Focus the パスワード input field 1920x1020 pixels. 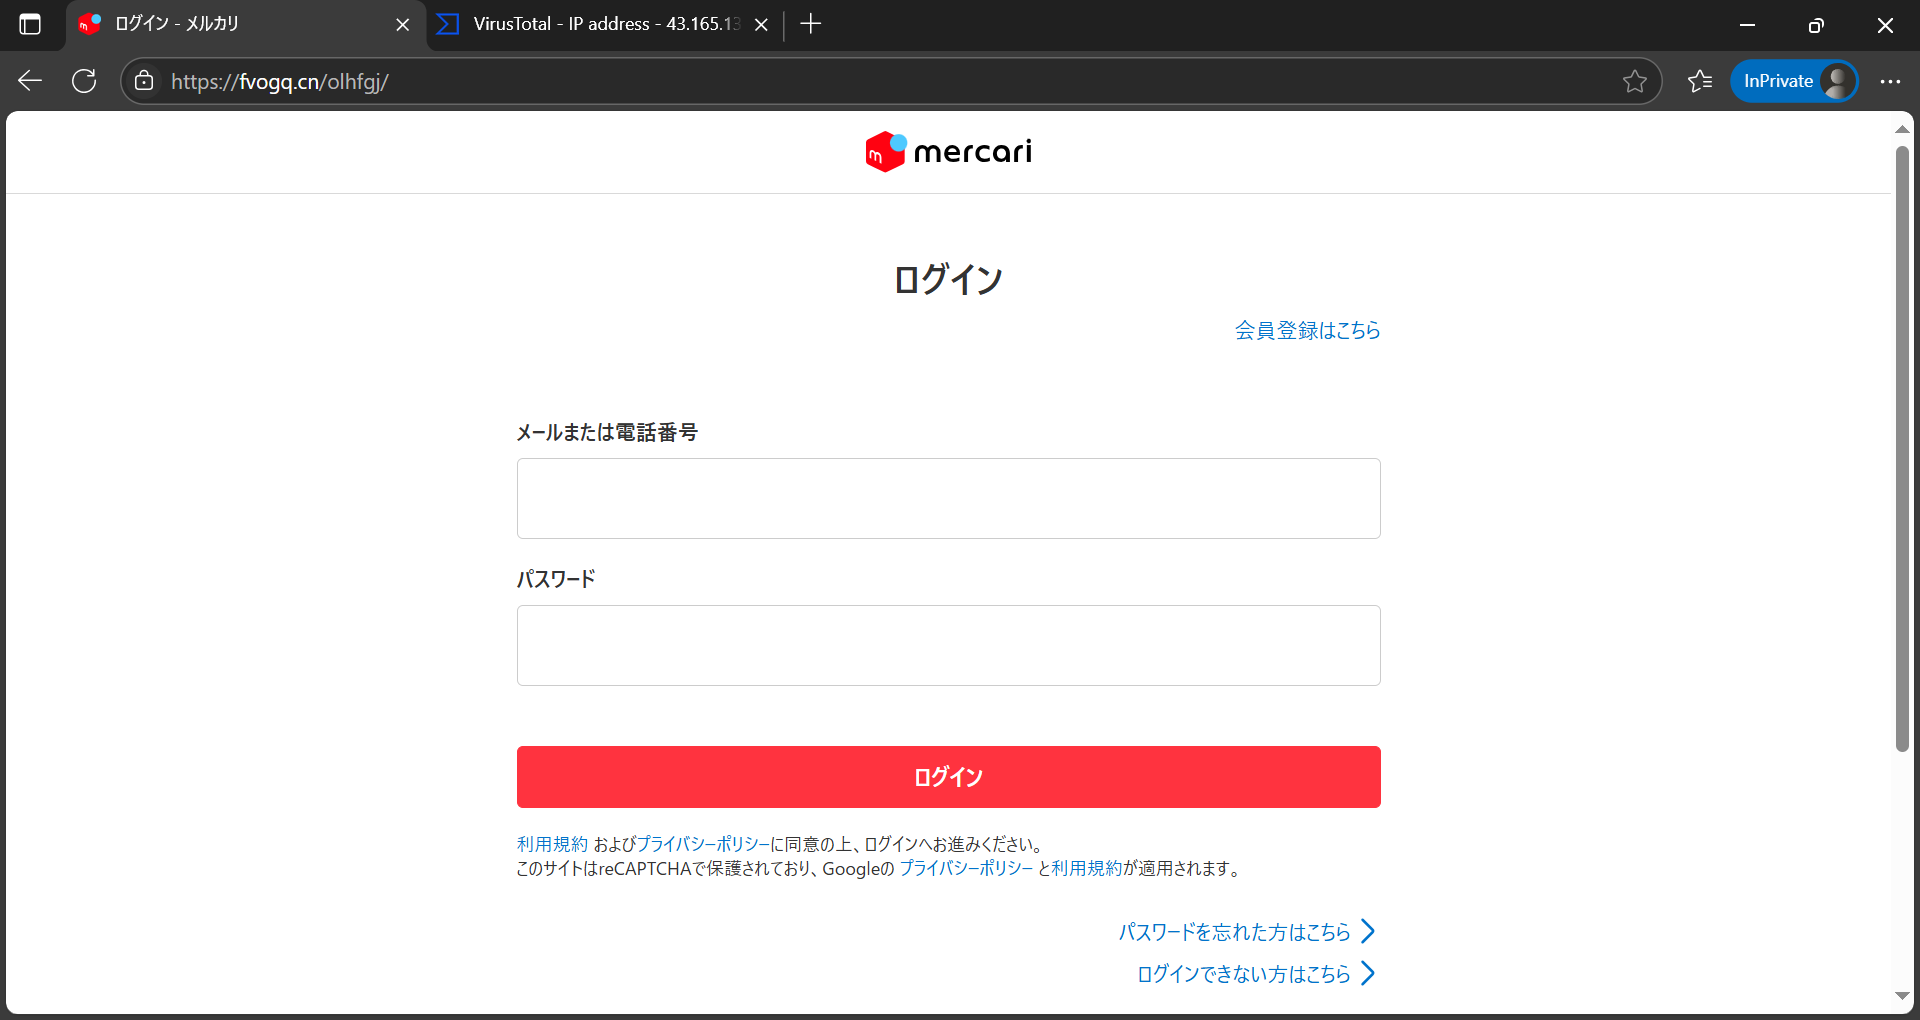(x=948, y=645)
